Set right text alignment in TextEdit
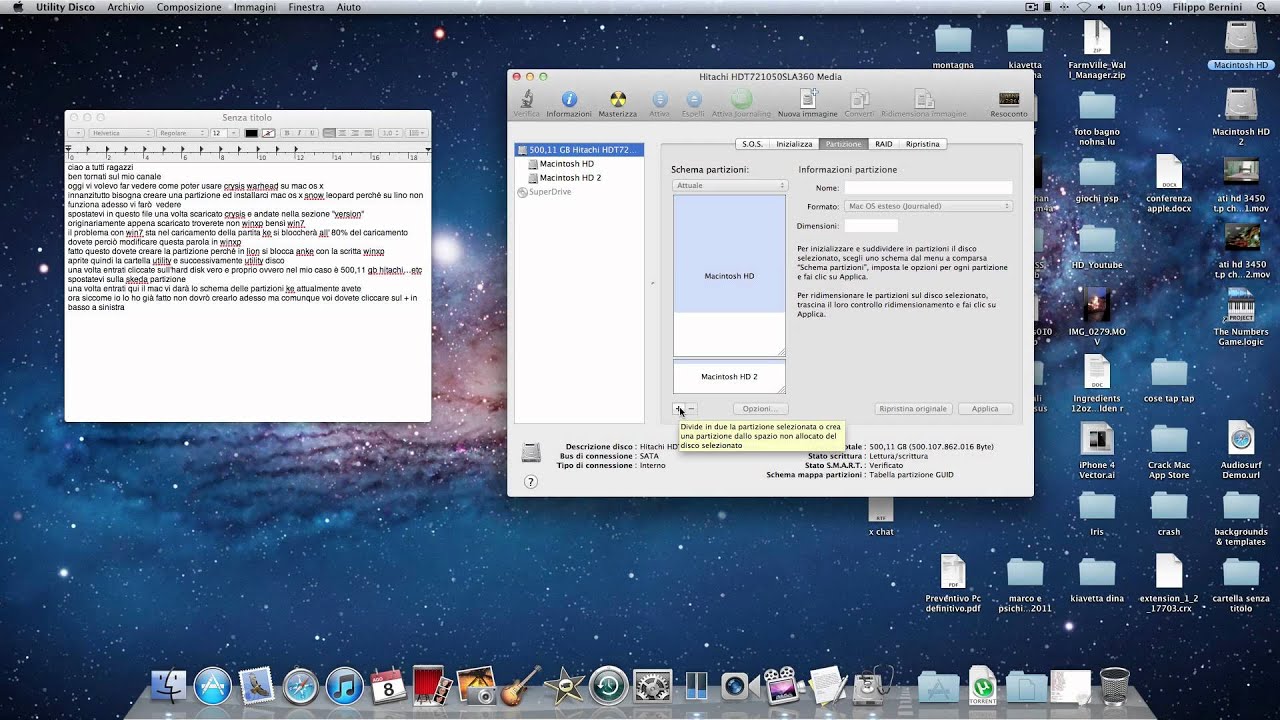 coord(353,133)
